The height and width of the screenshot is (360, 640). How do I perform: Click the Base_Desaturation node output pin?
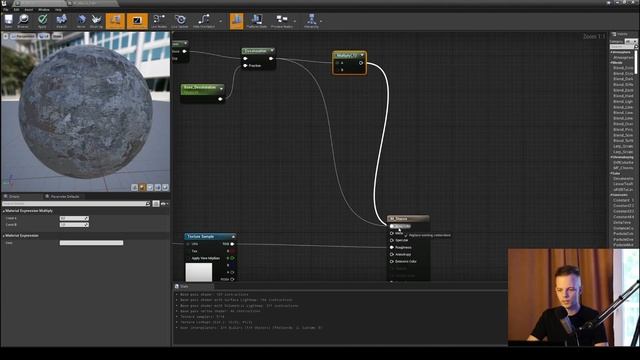pos(220,99)
